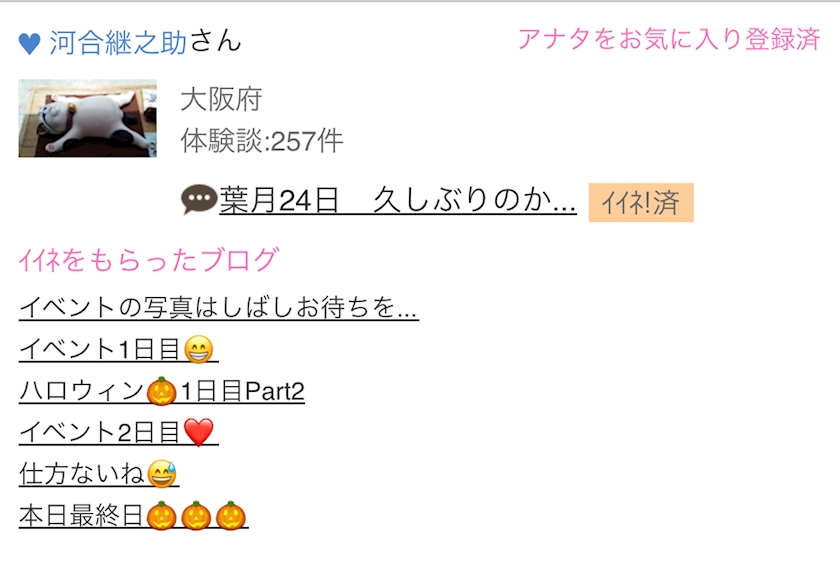Screen dimensions: 840x569
Task: Open the イベントの写真はしばしお待ちを... blog link
Action: coord(219,308)
